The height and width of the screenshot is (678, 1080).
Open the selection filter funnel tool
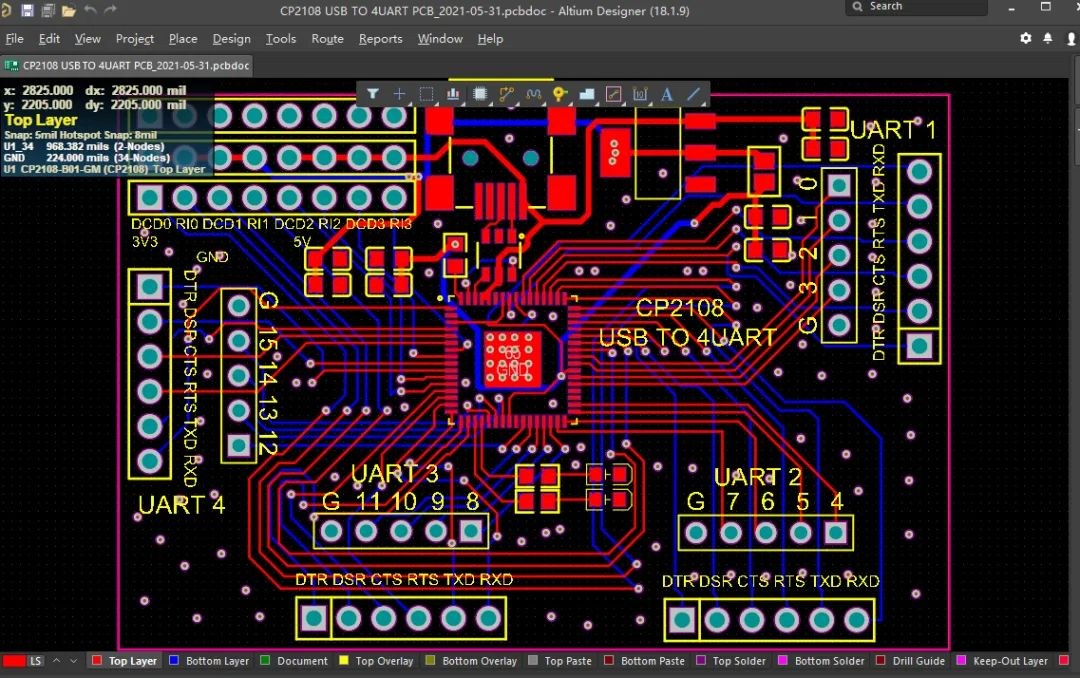[373, 94]
